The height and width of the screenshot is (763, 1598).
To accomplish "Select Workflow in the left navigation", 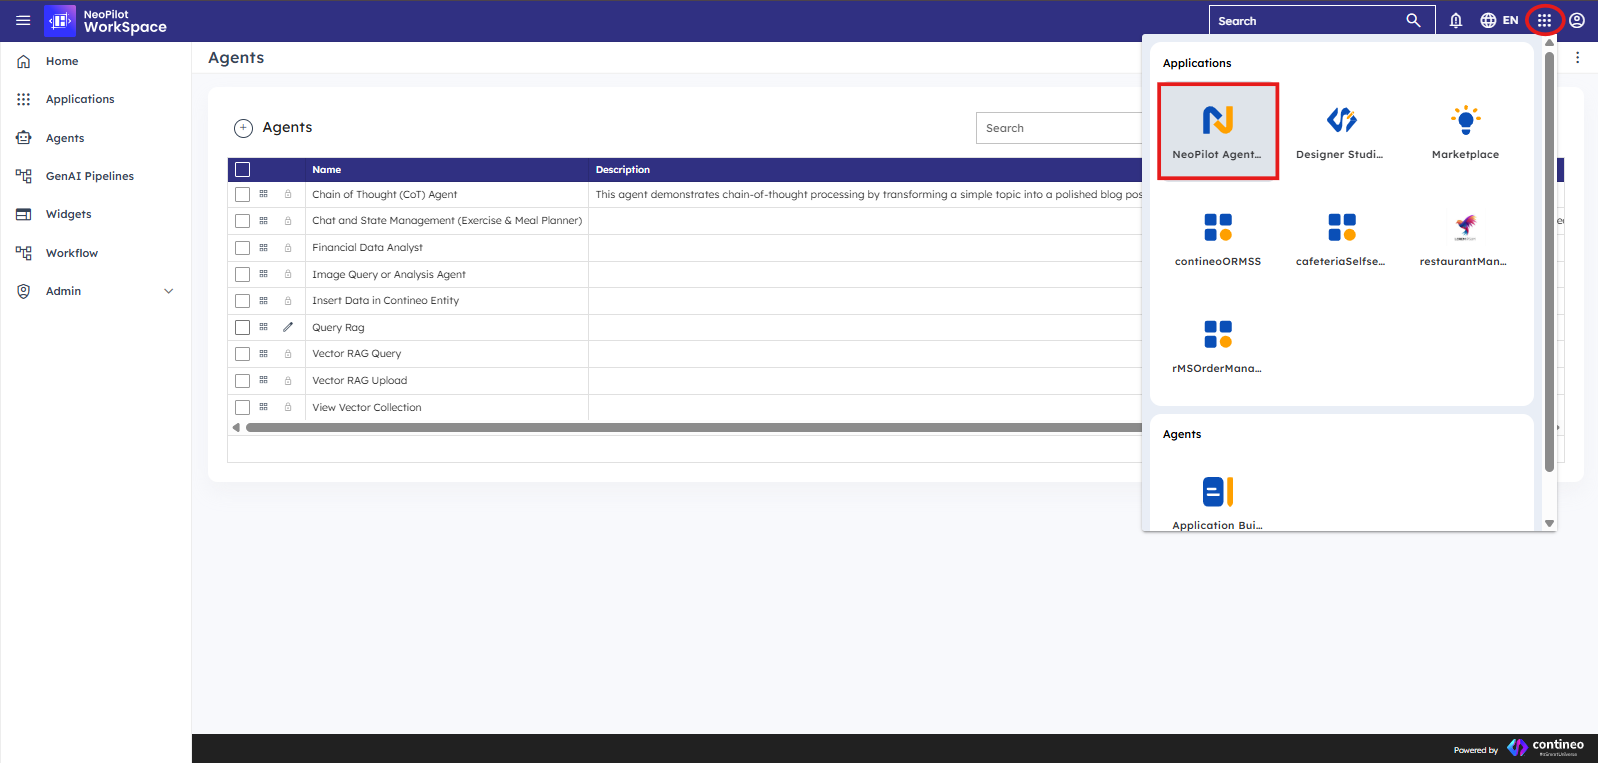I will tap(71, 253).
